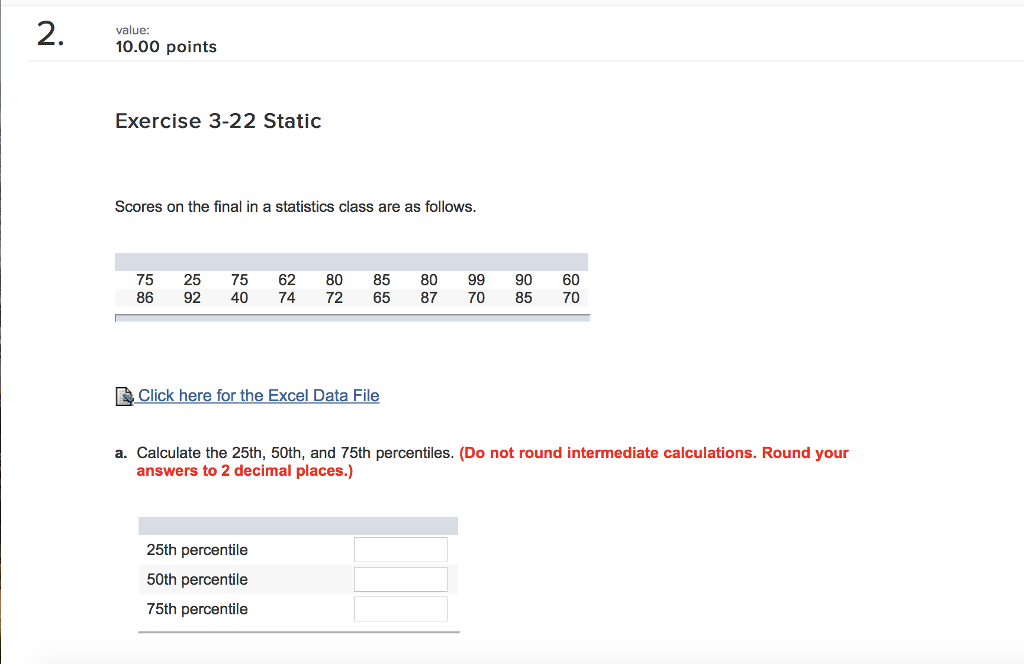Click the score value 99 in the table
Screen dimensions: 1024x664
tap(476, 280)
